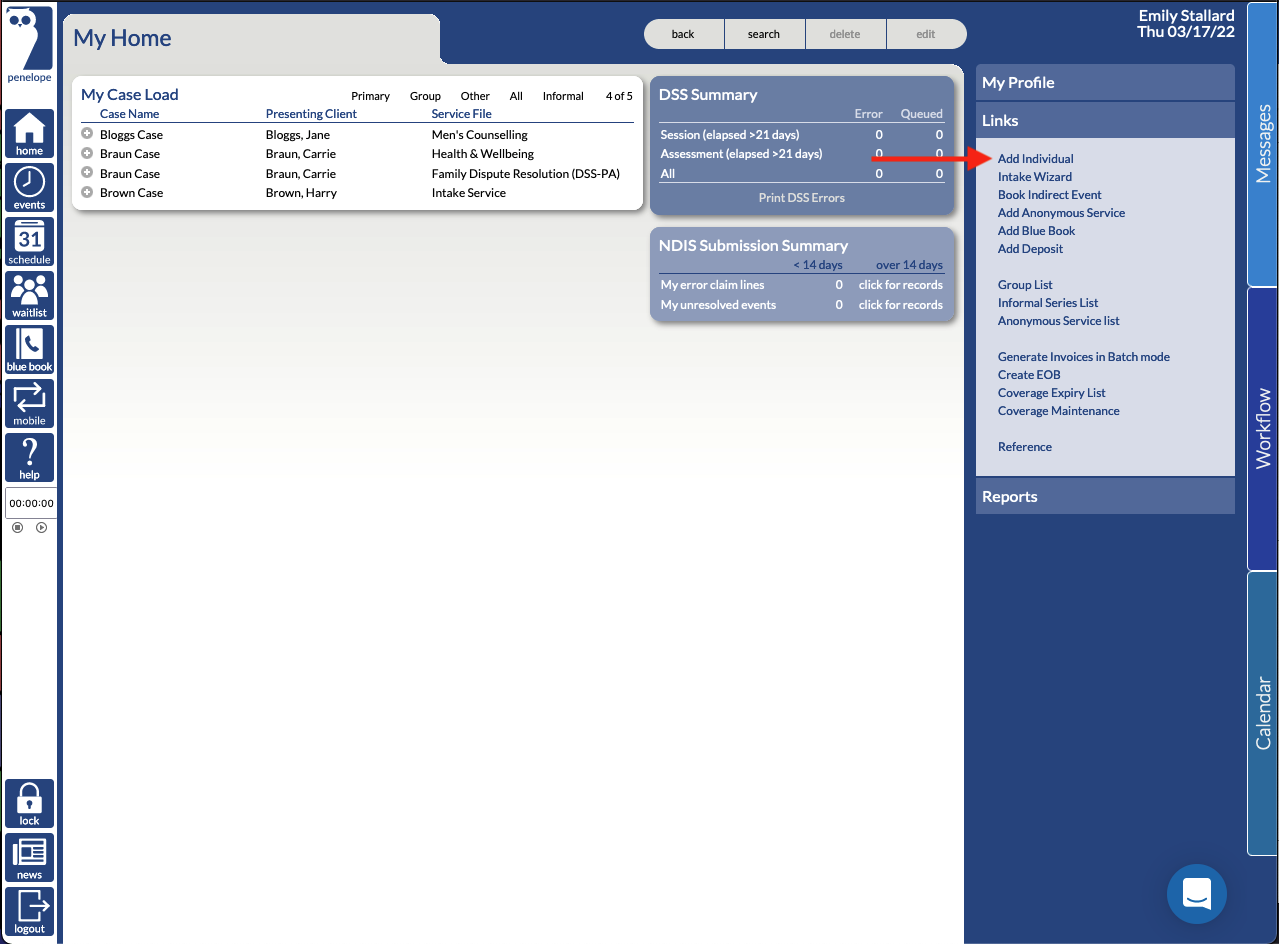1279x944 pixels.
Task: Click the search button
Action: click(764, 34)
